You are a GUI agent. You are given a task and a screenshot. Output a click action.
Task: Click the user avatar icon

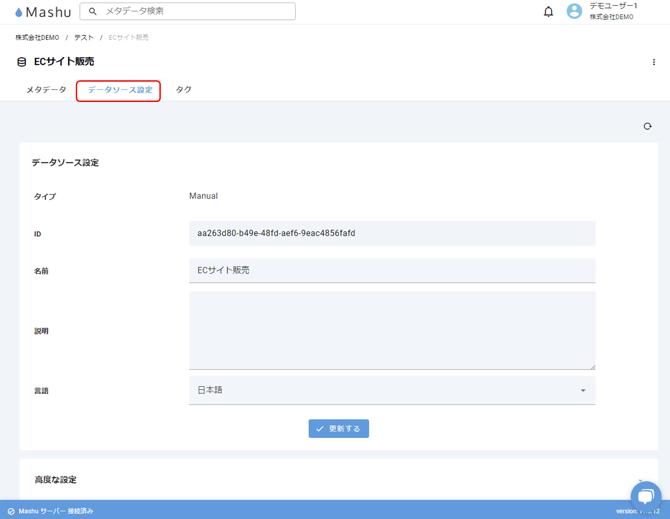(574, 11)
